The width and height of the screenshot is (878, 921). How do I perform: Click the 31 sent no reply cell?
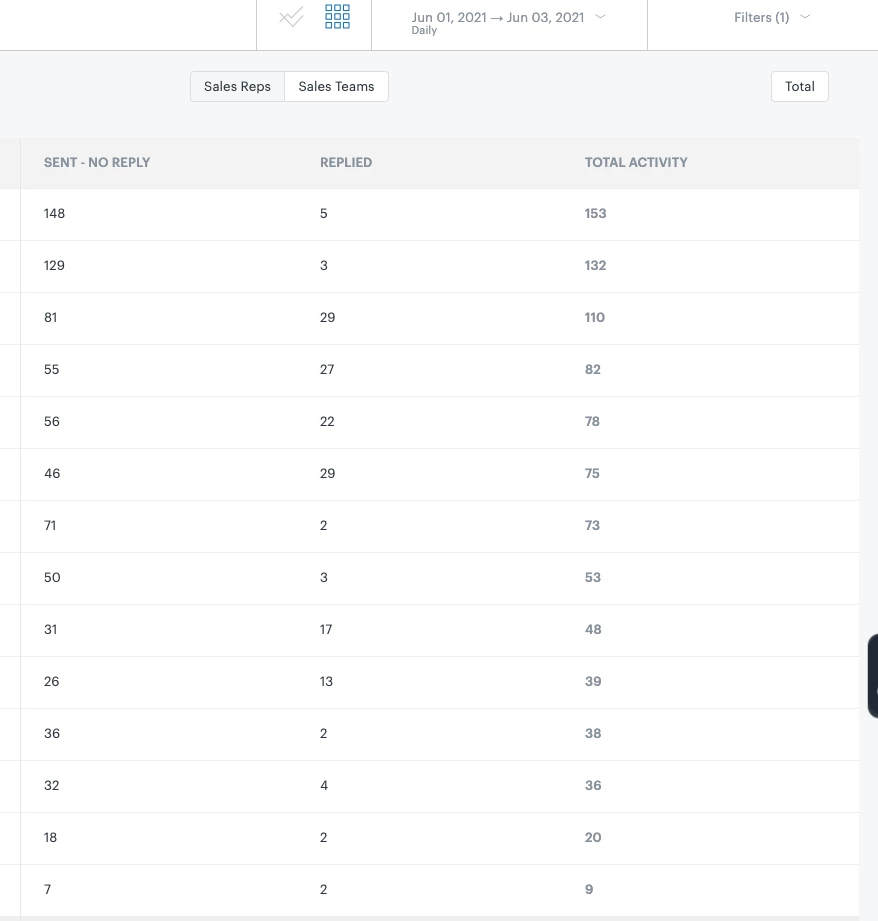click(51, 630)
